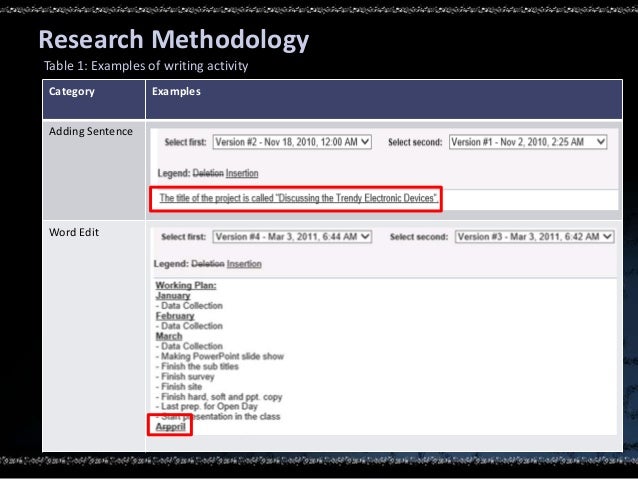Screen dimensions: 638x479
Task: Click Insertion legend link in Word Edit row
Action: 244,264
